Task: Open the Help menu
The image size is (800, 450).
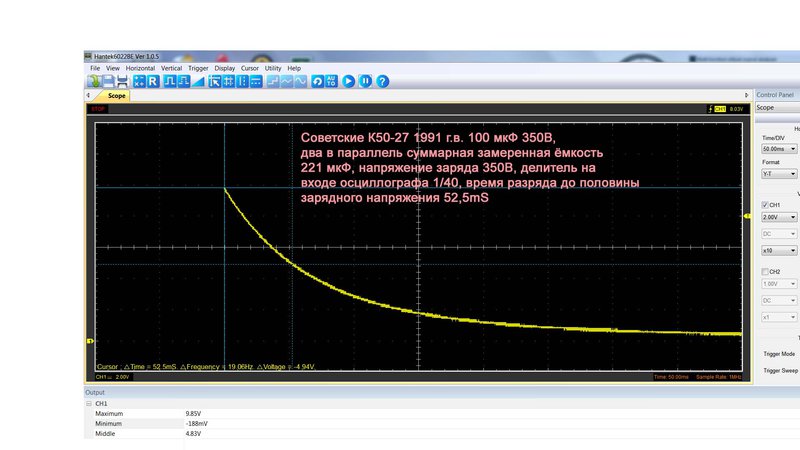Action: point(294,68)
